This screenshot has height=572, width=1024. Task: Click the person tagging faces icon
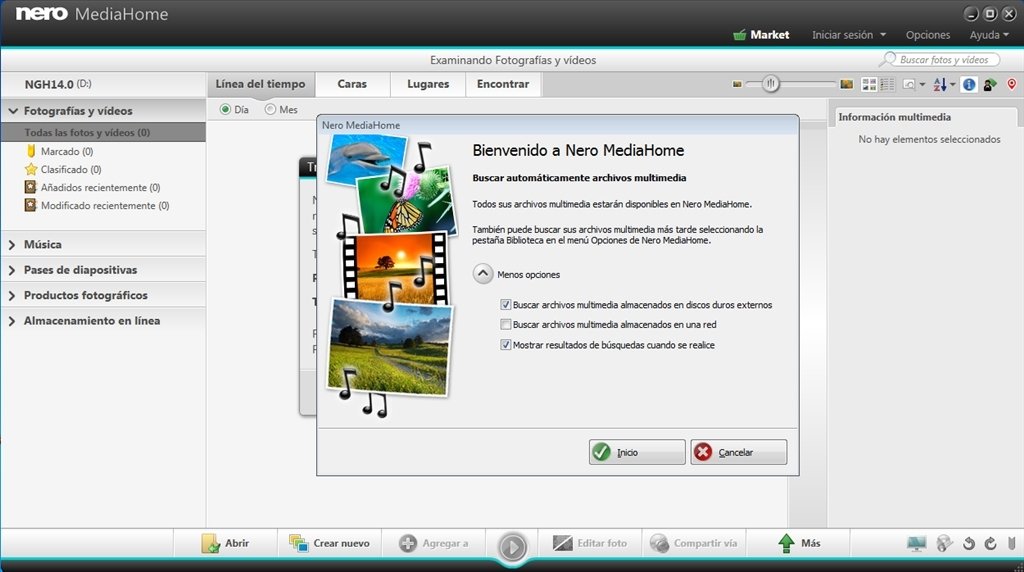coord(990,84)
